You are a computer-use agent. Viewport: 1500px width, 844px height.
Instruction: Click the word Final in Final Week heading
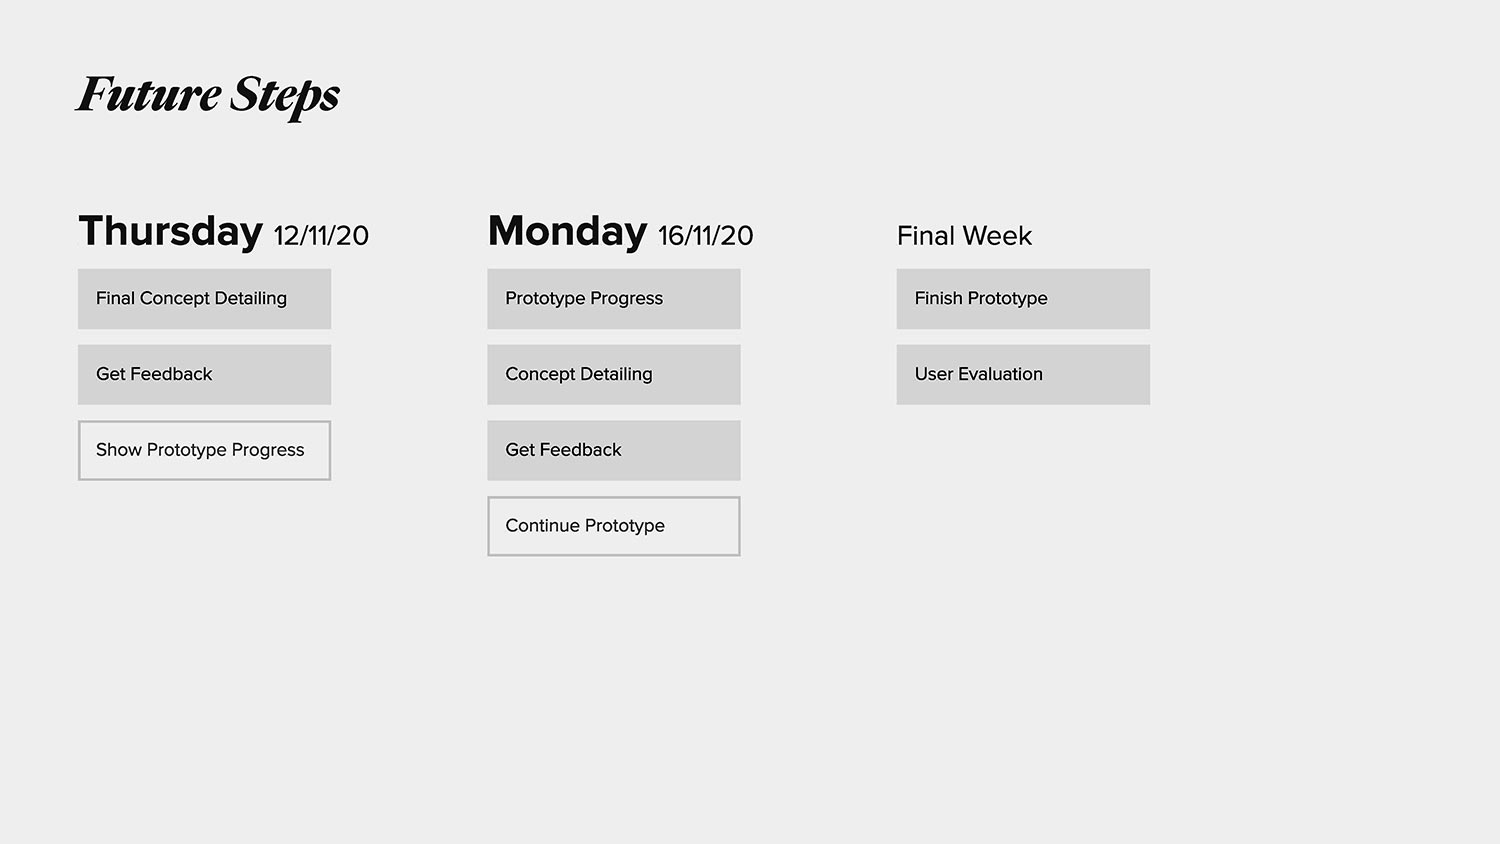point(925,236)
